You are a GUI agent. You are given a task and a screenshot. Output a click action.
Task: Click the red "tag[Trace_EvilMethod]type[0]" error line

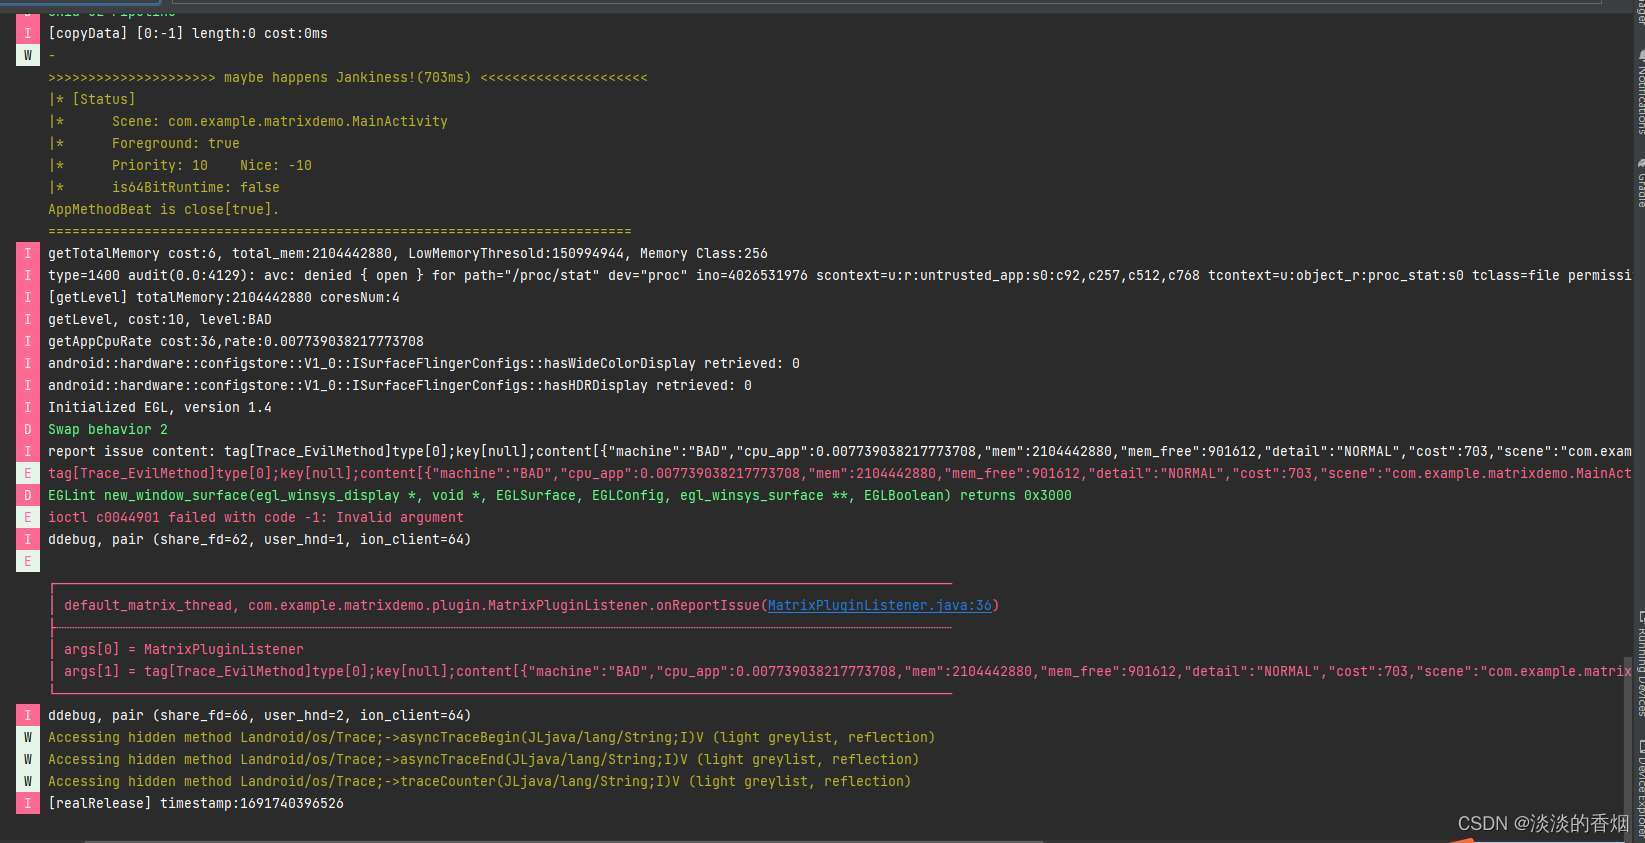(x=840, y=473)
